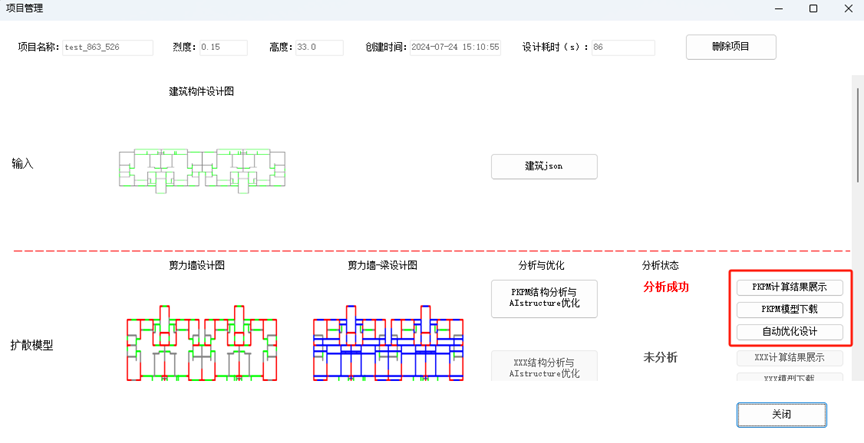Select the greyed XXX结构分析与AIstructure优化 button
864x443 pixels.
click(544, 366)
